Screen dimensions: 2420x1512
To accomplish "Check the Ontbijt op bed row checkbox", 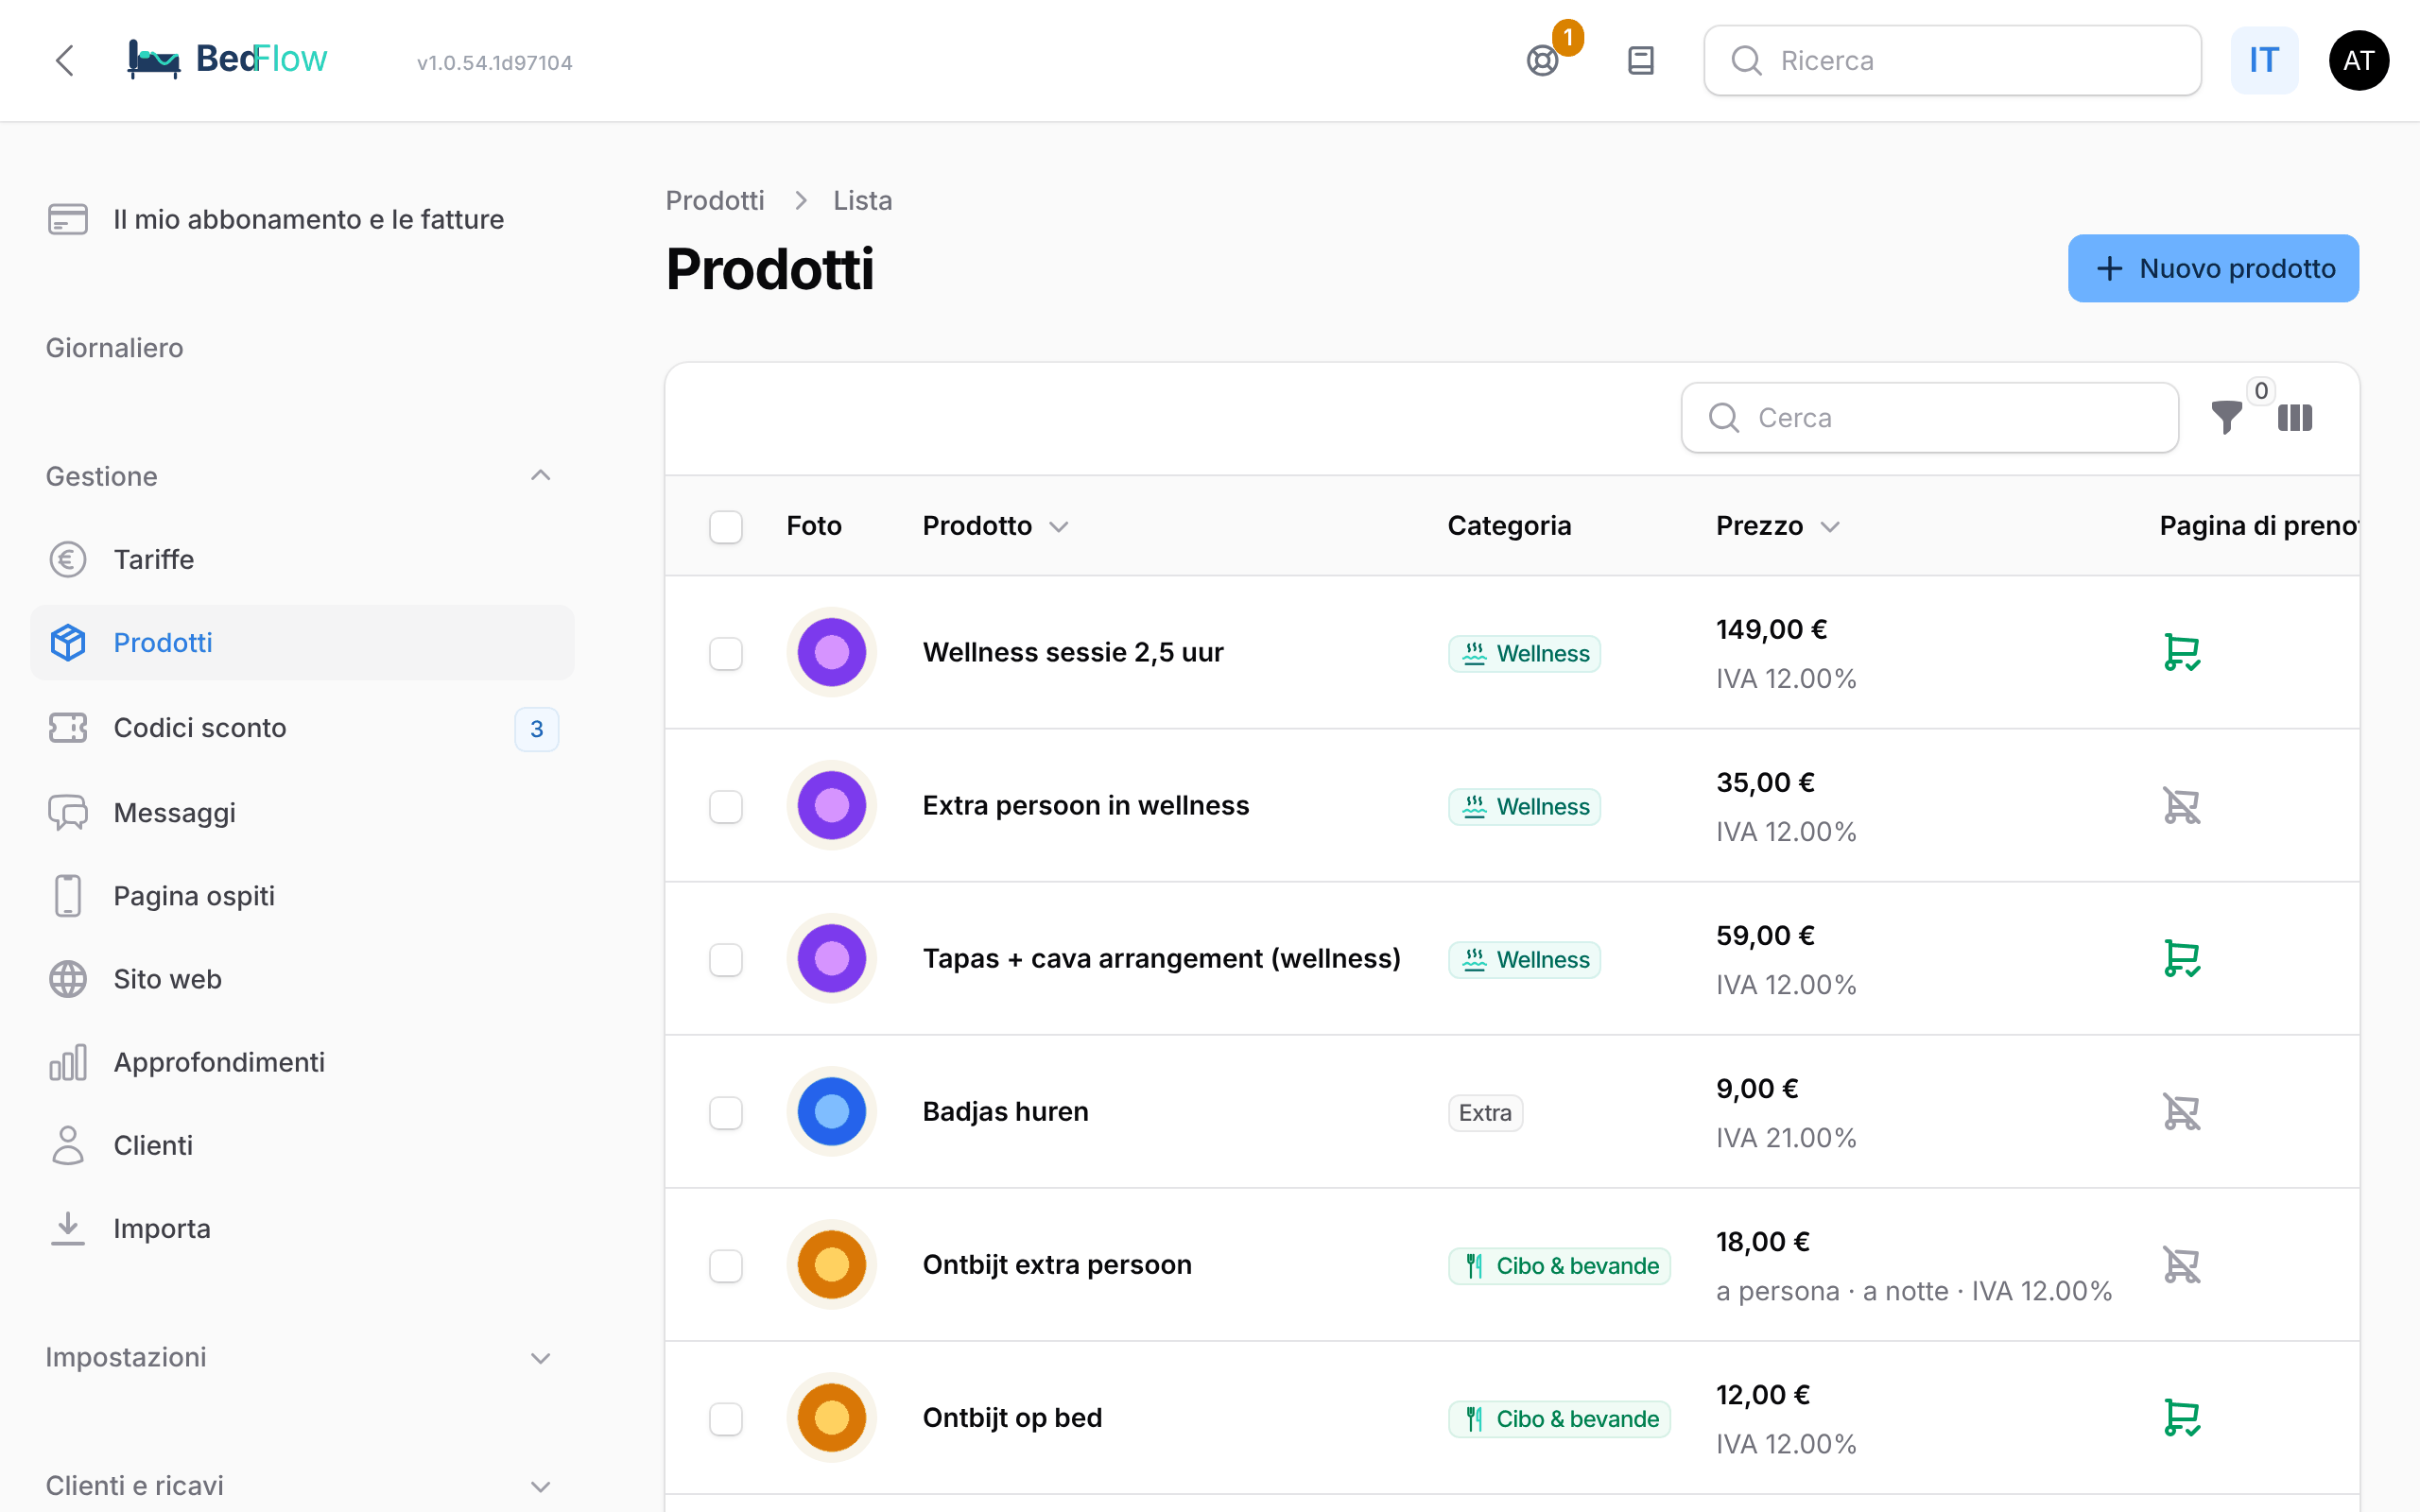I will point(726,1418).
